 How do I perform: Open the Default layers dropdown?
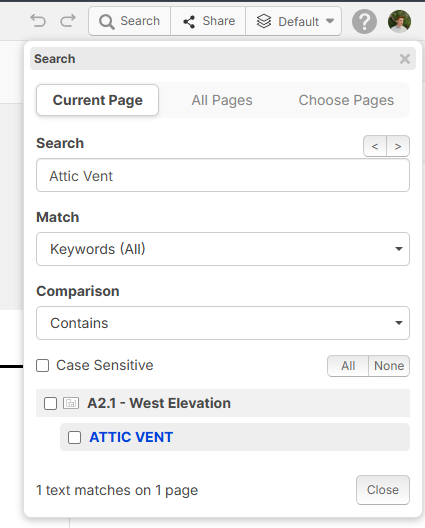(x=294, y=21)
